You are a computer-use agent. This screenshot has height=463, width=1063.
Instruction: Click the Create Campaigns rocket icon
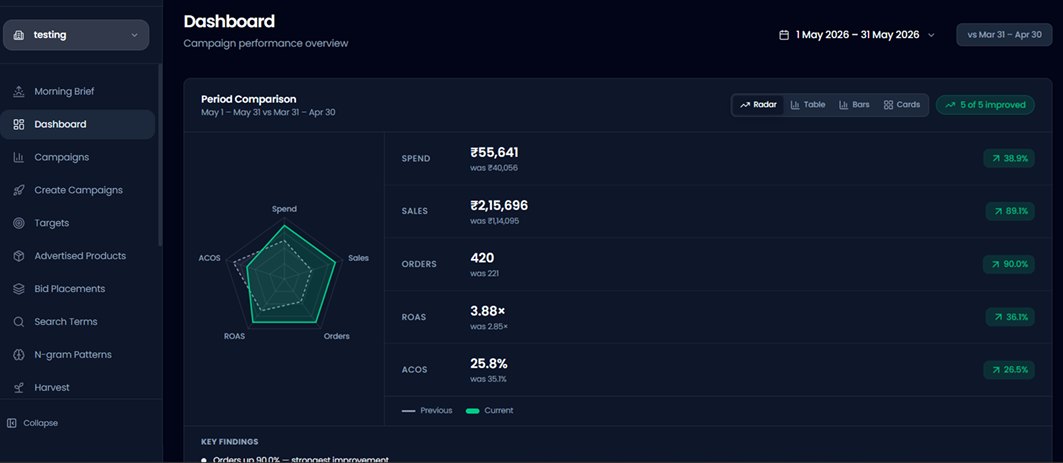[x=19, y=190]
